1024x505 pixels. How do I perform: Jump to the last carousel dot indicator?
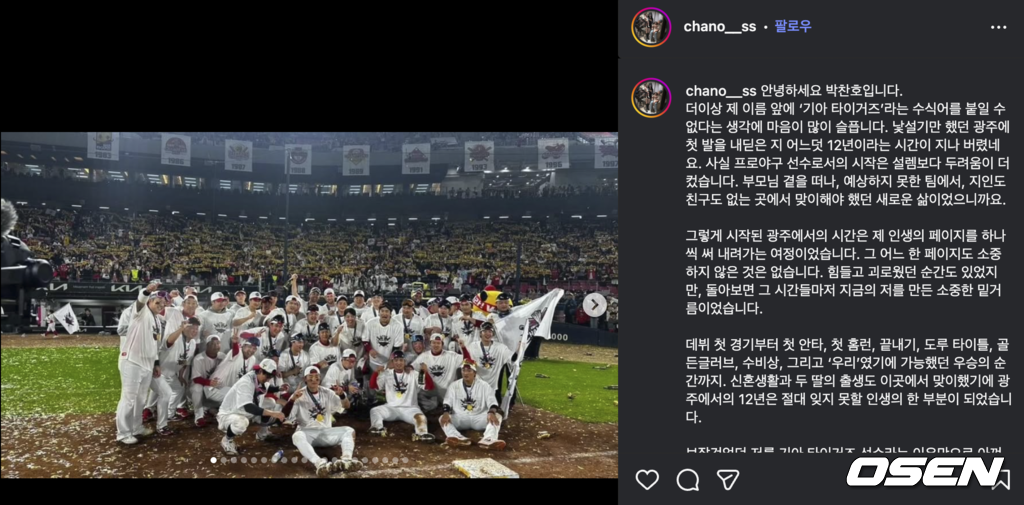coord(406,460)
